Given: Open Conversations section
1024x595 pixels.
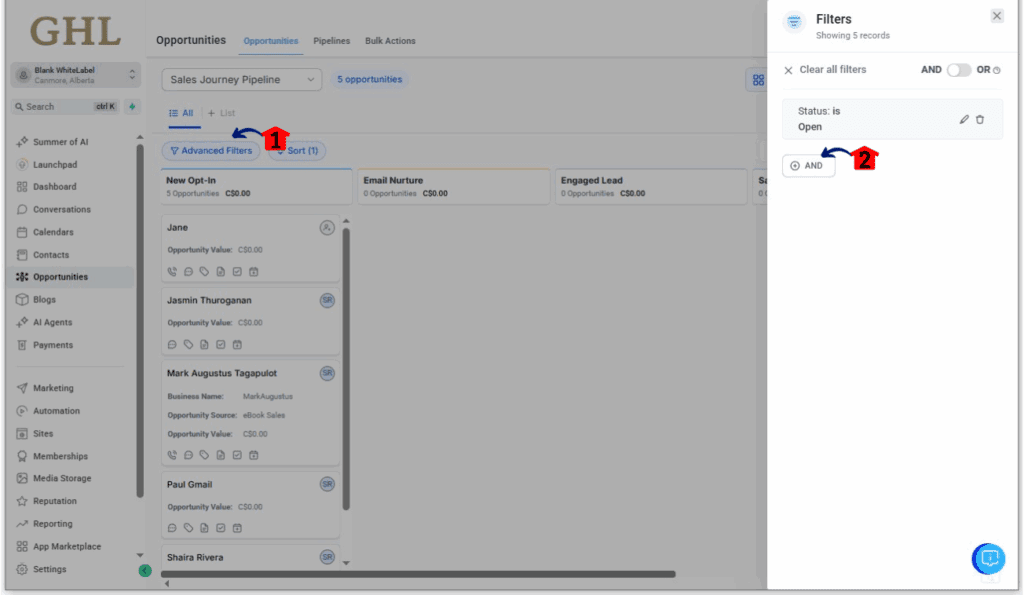Looking at the screenshot, I should click(x=61, y=210).
